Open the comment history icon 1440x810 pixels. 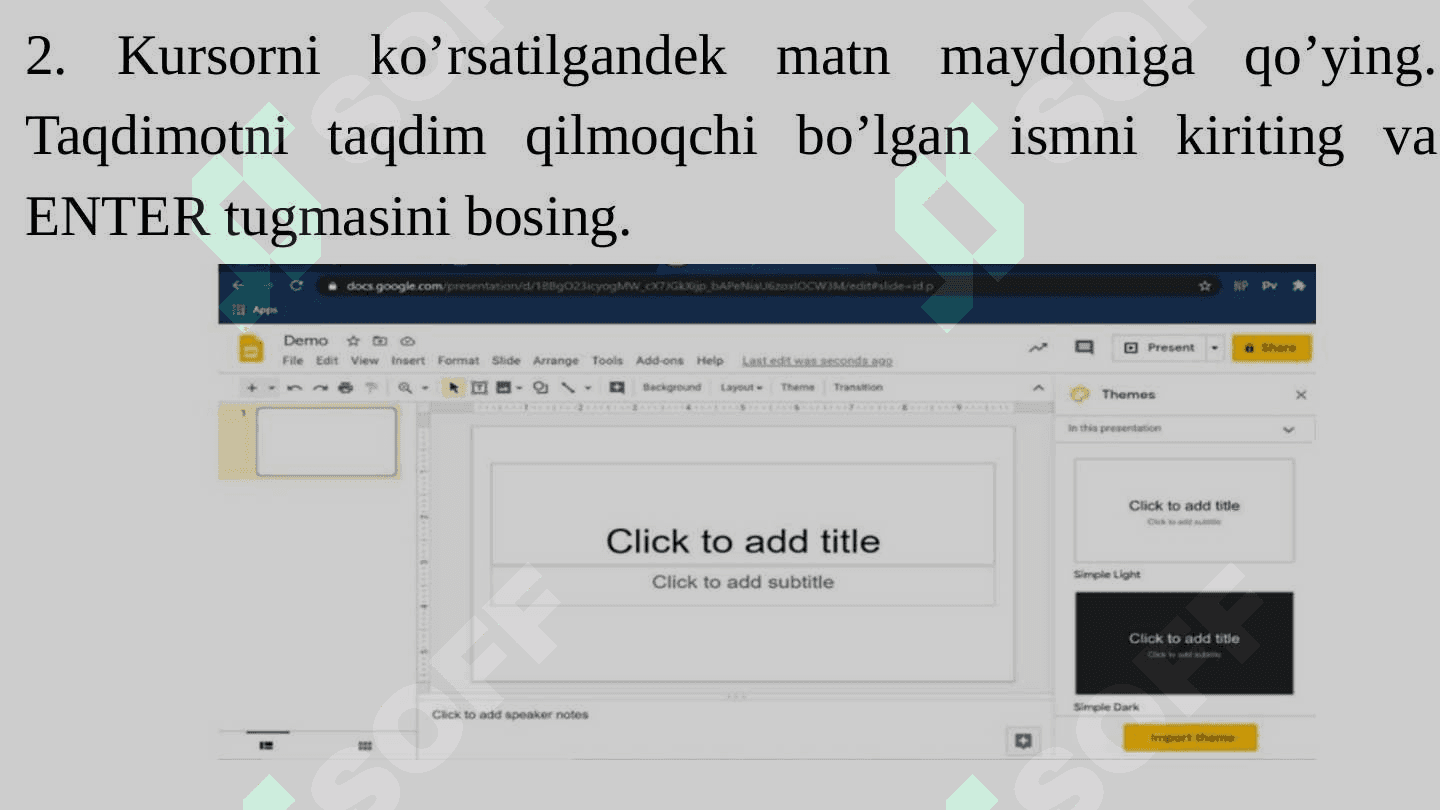(1083, 348)
